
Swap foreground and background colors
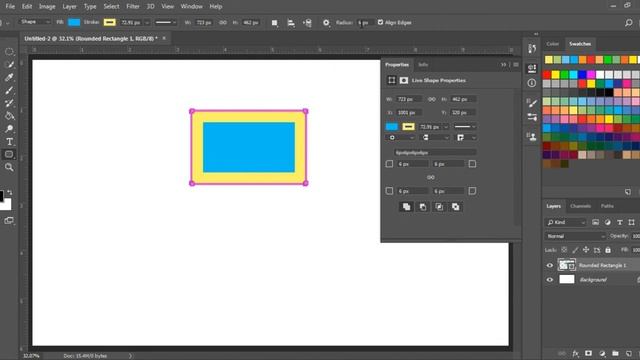tap(10, 192)
